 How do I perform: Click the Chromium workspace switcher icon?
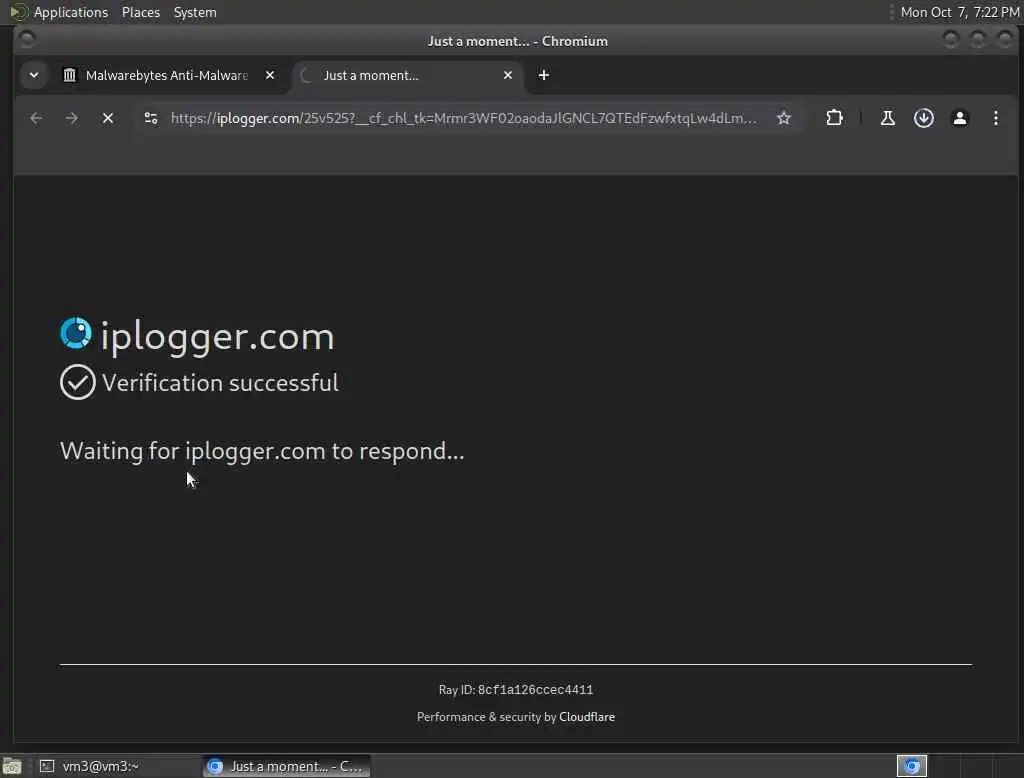click(x=912, y=766)
